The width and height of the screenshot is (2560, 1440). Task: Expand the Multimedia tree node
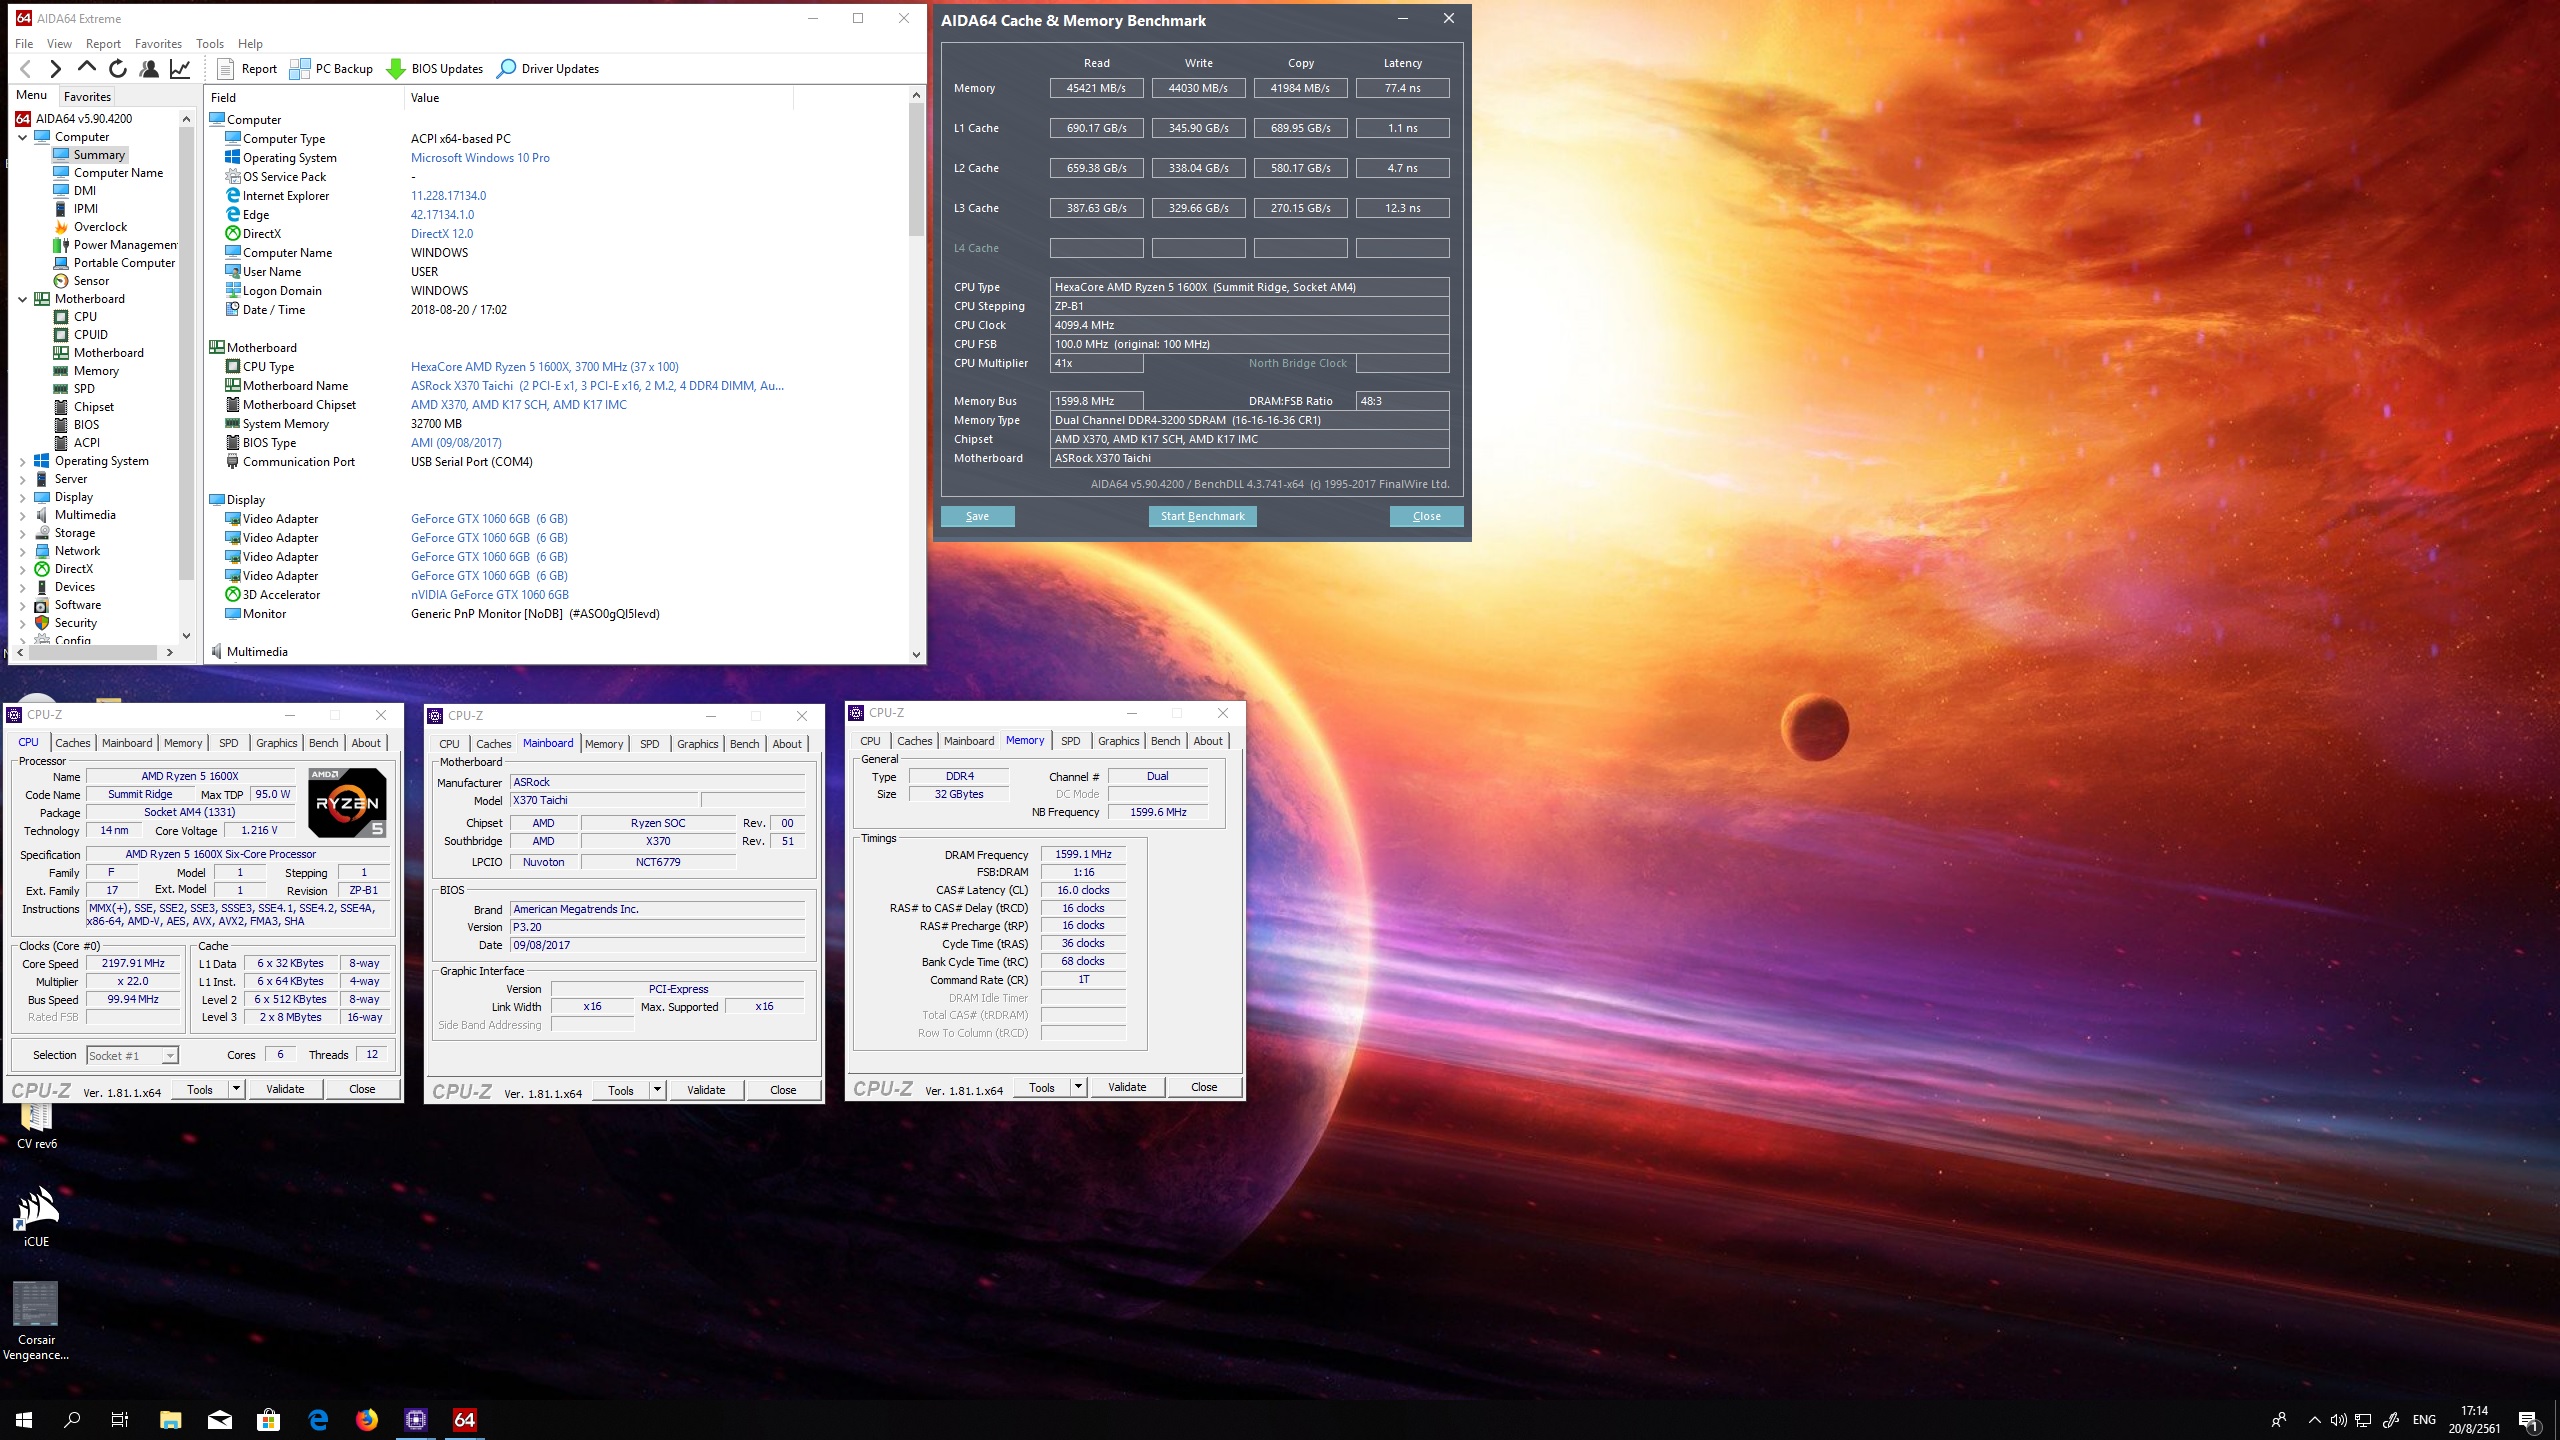(23, 515)
